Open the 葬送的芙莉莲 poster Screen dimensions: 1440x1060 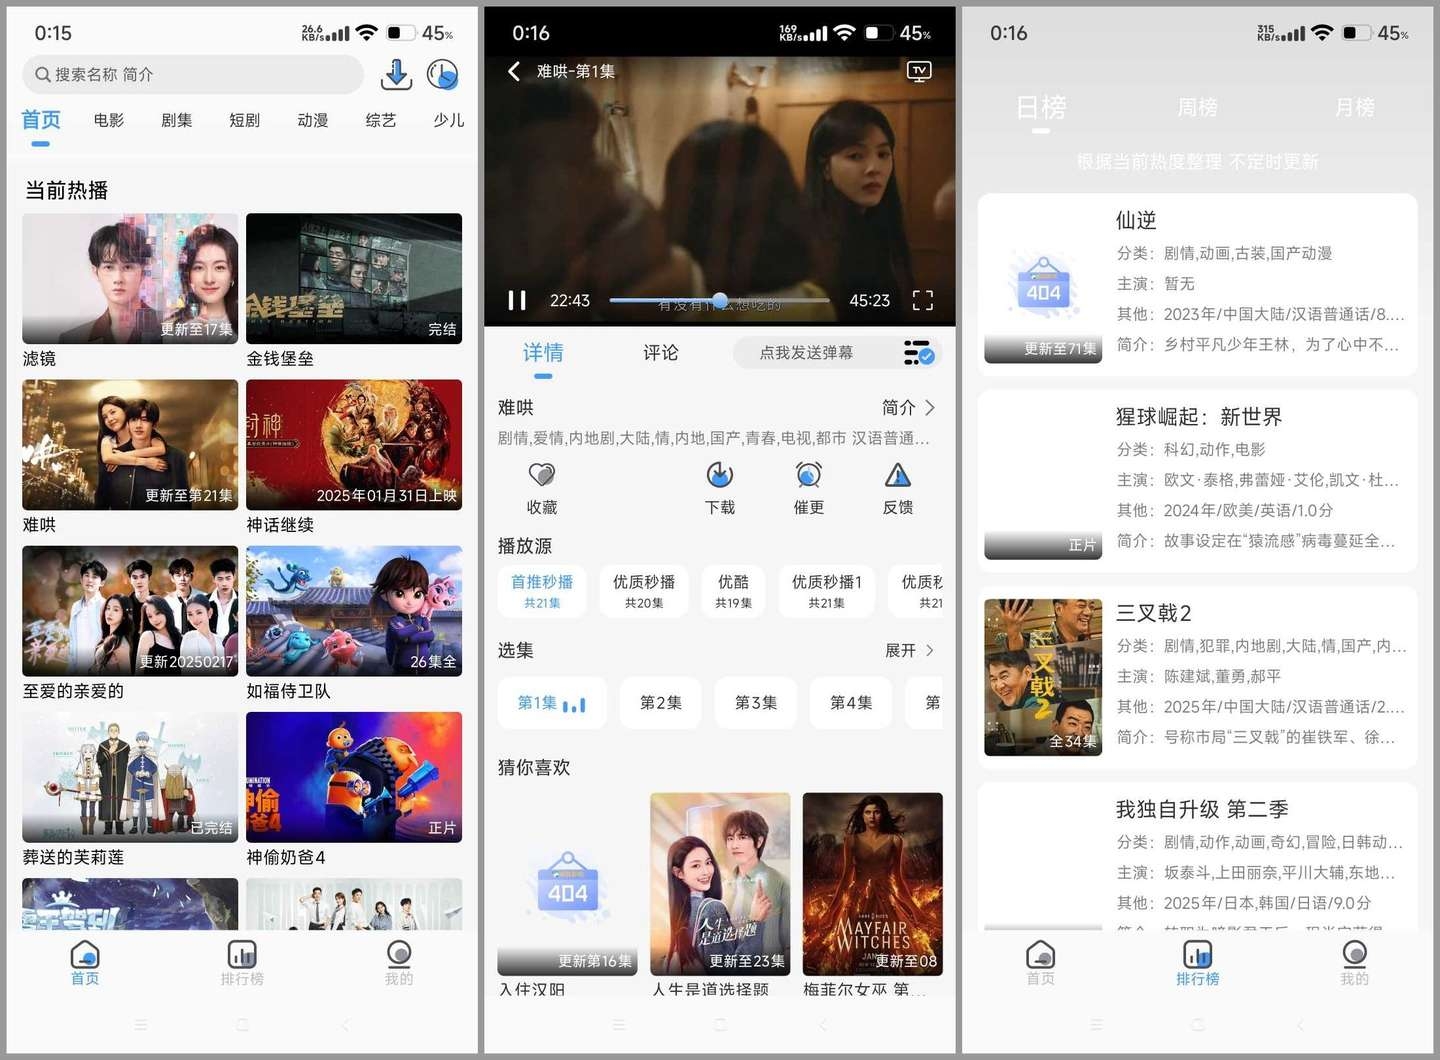pos(130,777)
